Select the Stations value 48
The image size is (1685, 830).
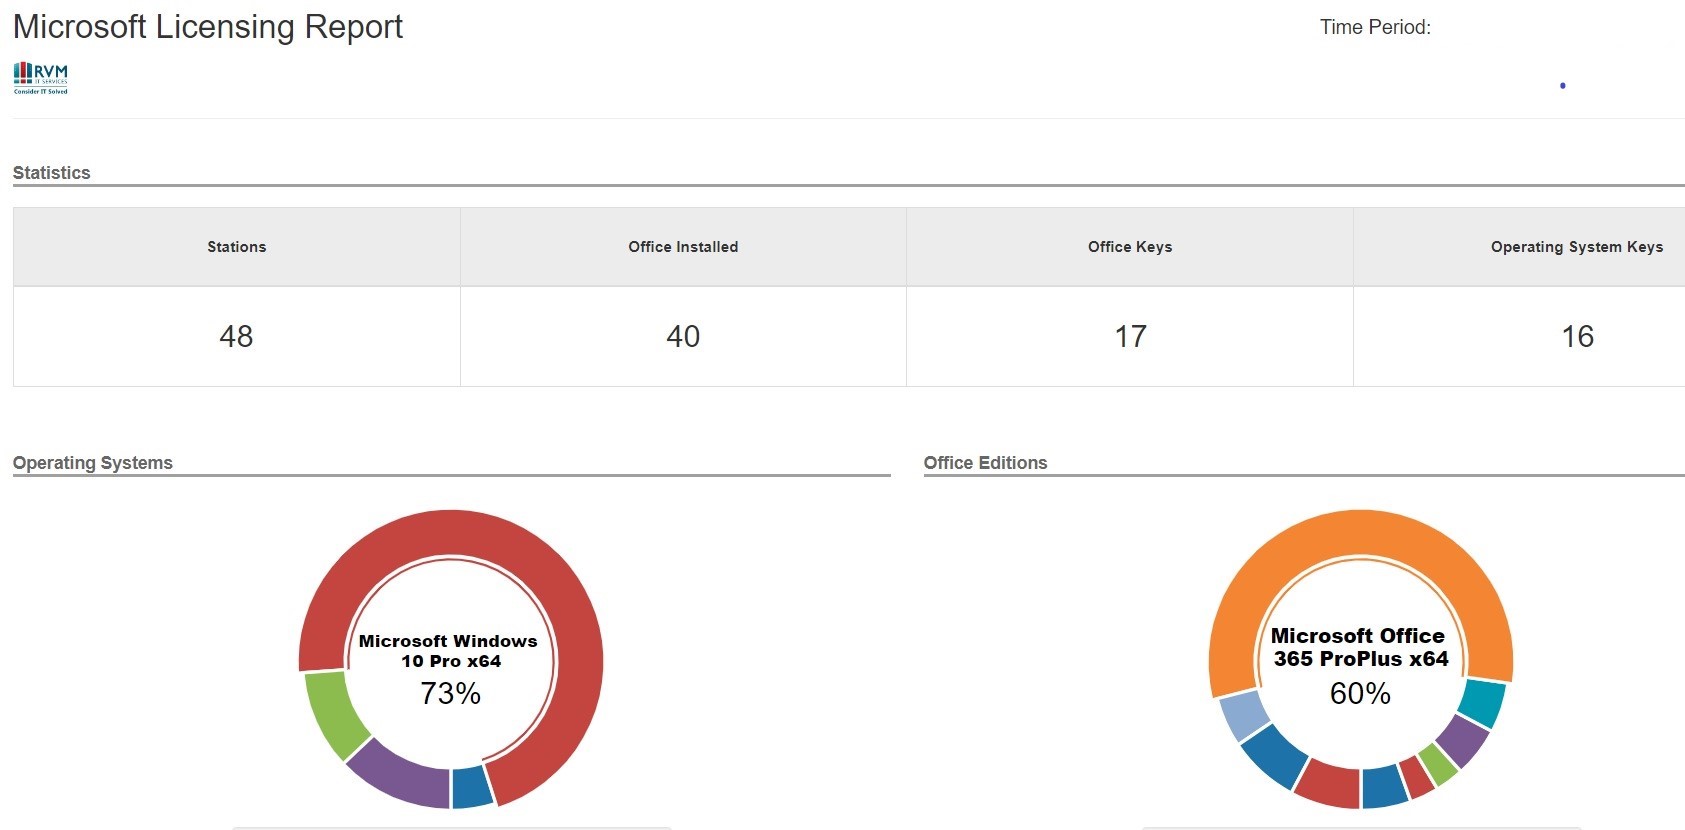tap(236, 336)
